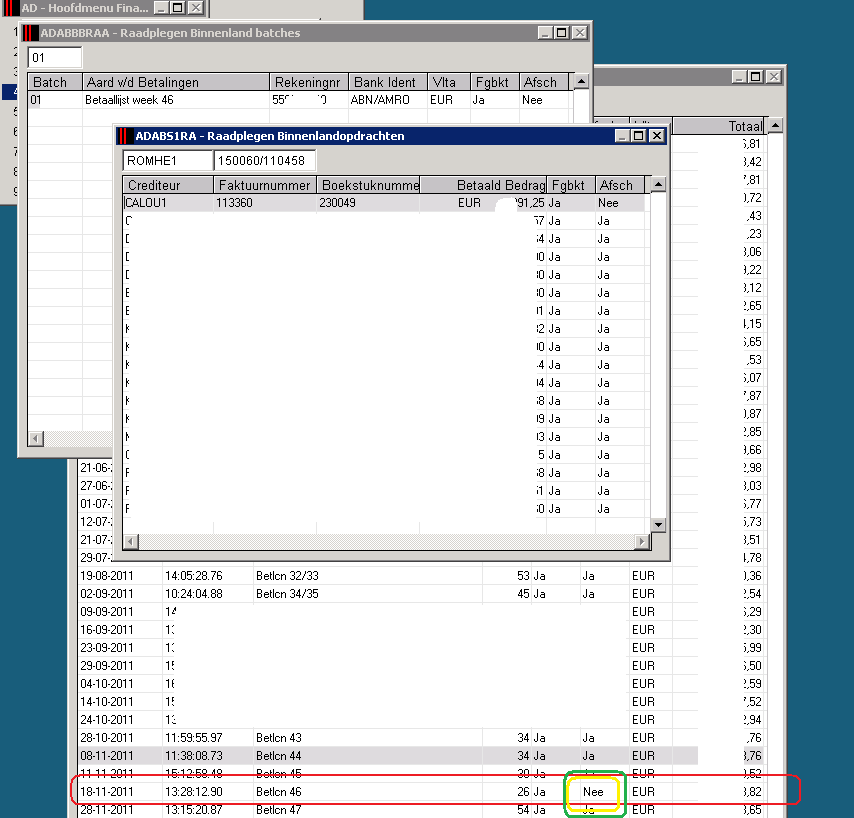The height and width of the screenshot is (818, 854).
Task: Click the ROMHE1 input field
Action: click(167, 161)
